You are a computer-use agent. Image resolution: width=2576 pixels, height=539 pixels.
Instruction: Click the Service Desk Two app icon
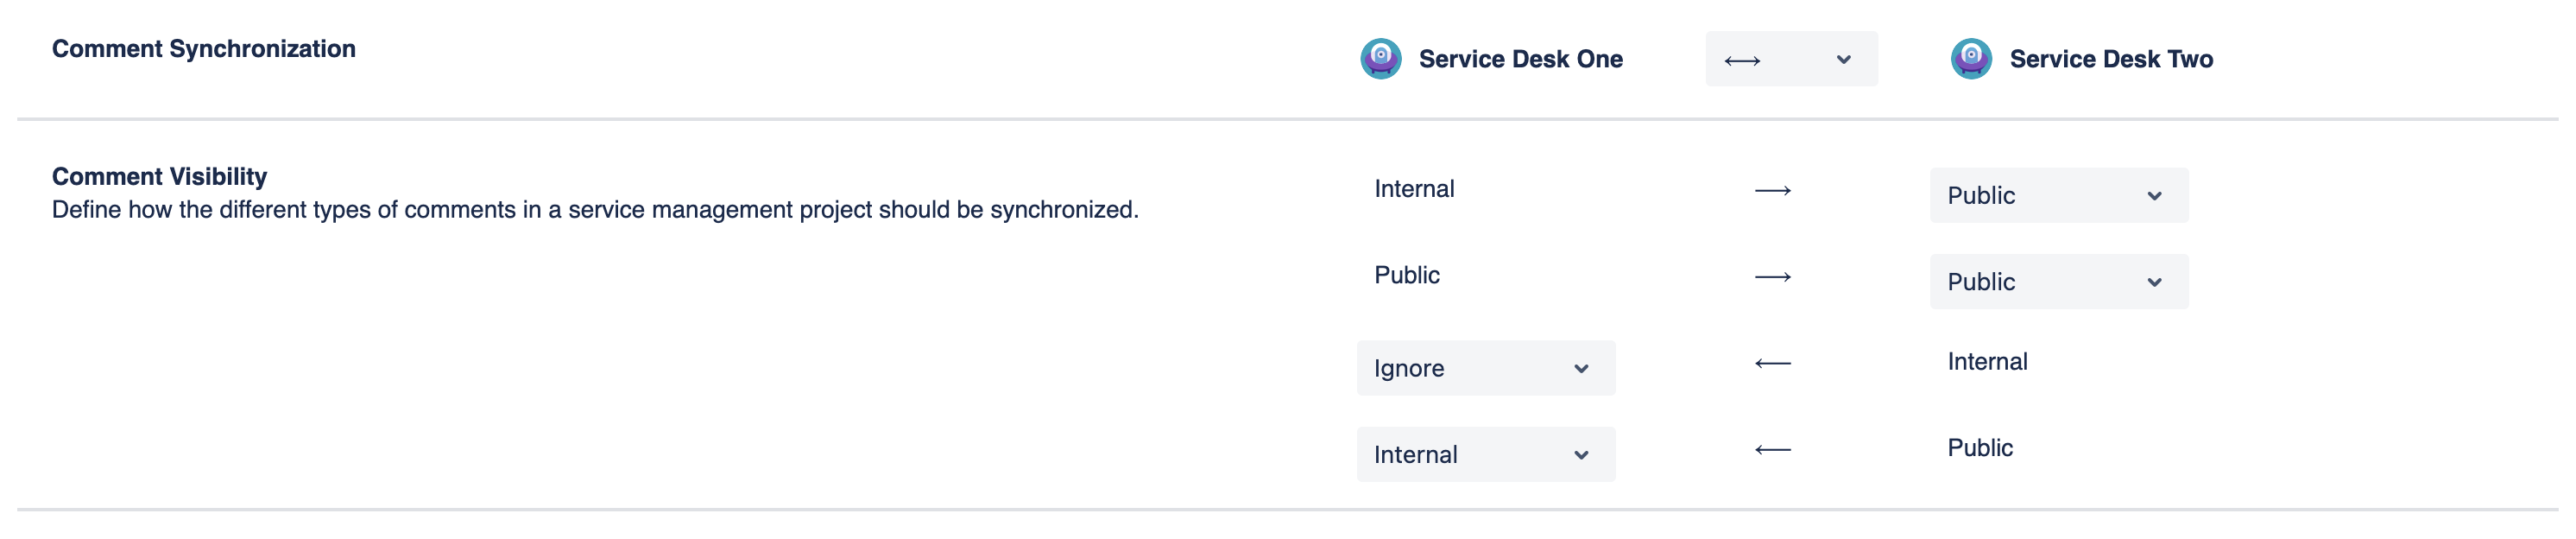(x=1970, y=60)
